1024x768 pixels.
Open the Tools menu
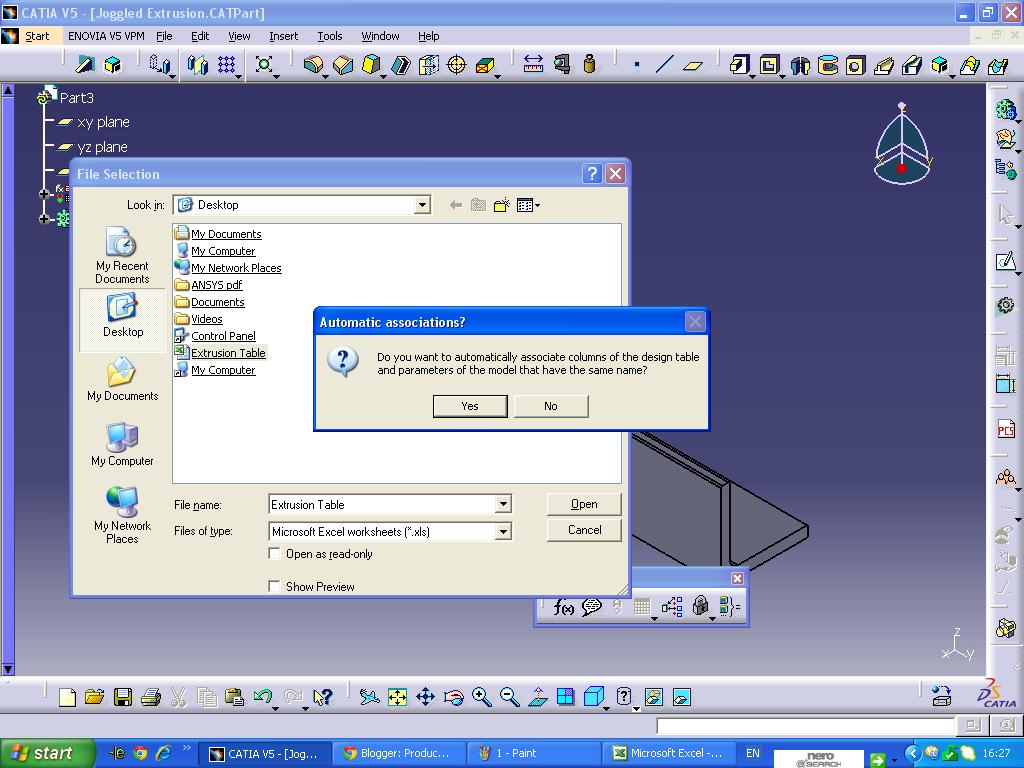pyautogui.click(x=330, y=36)
